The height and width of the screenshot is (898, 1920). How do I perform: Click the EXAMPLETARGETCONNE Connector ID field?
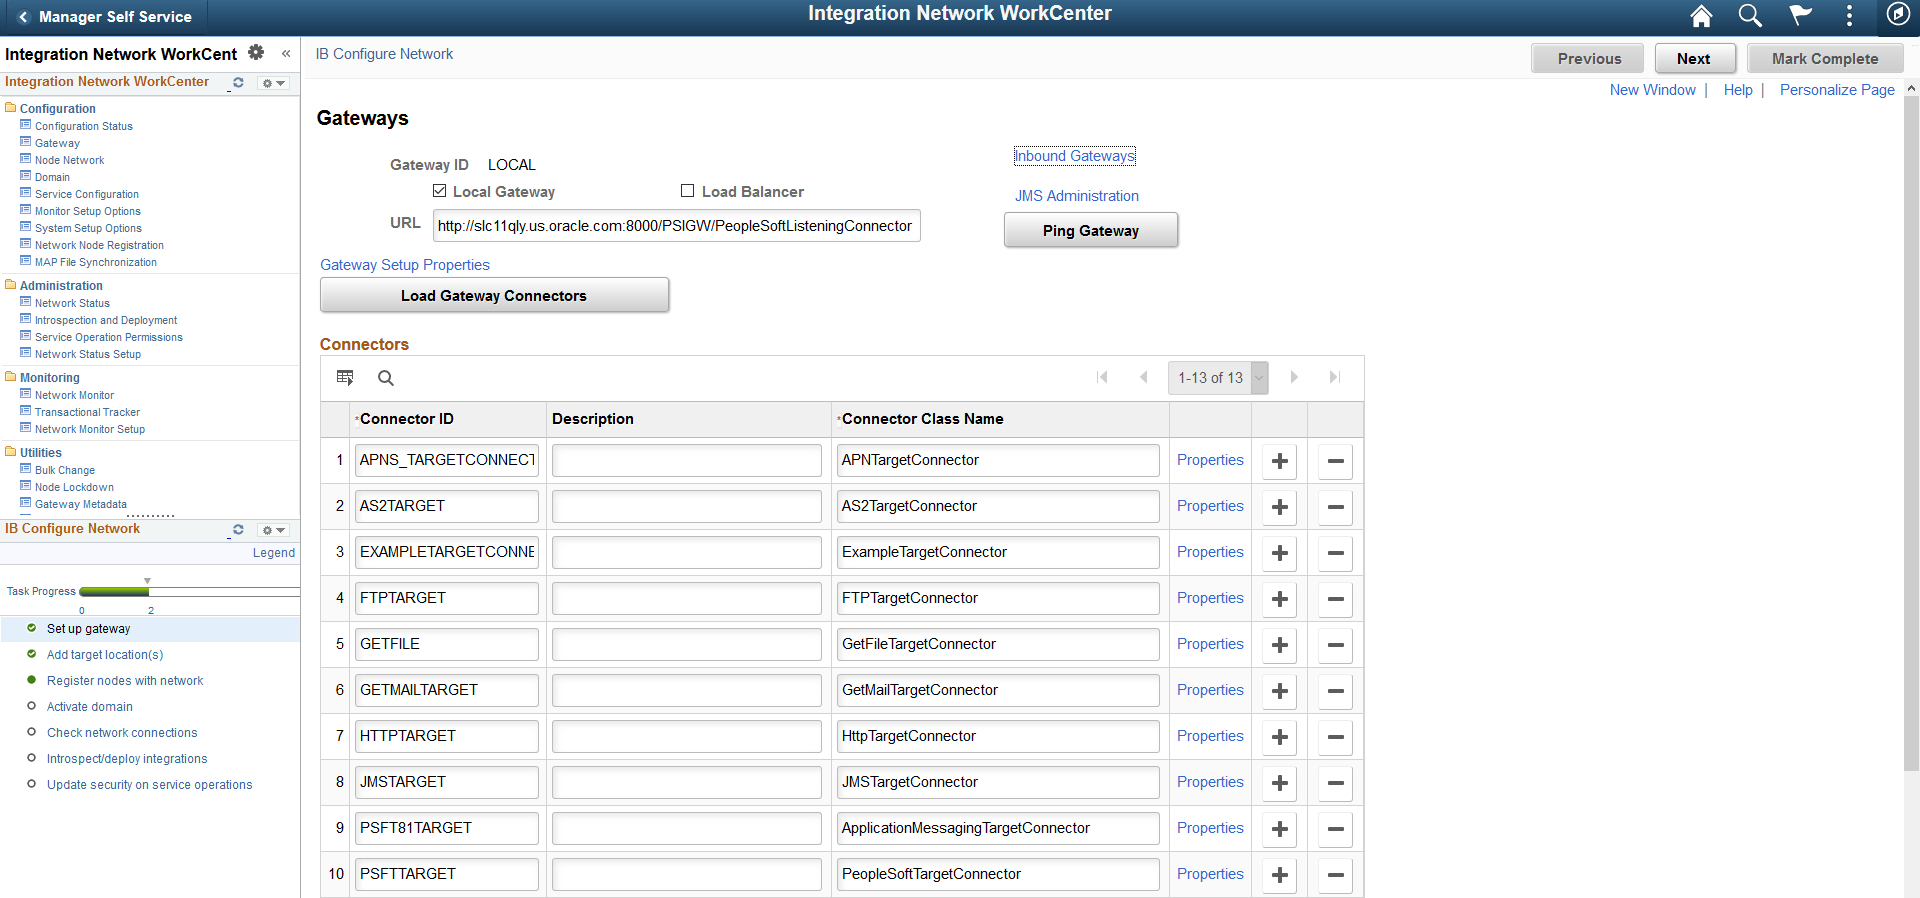[446, 552]
